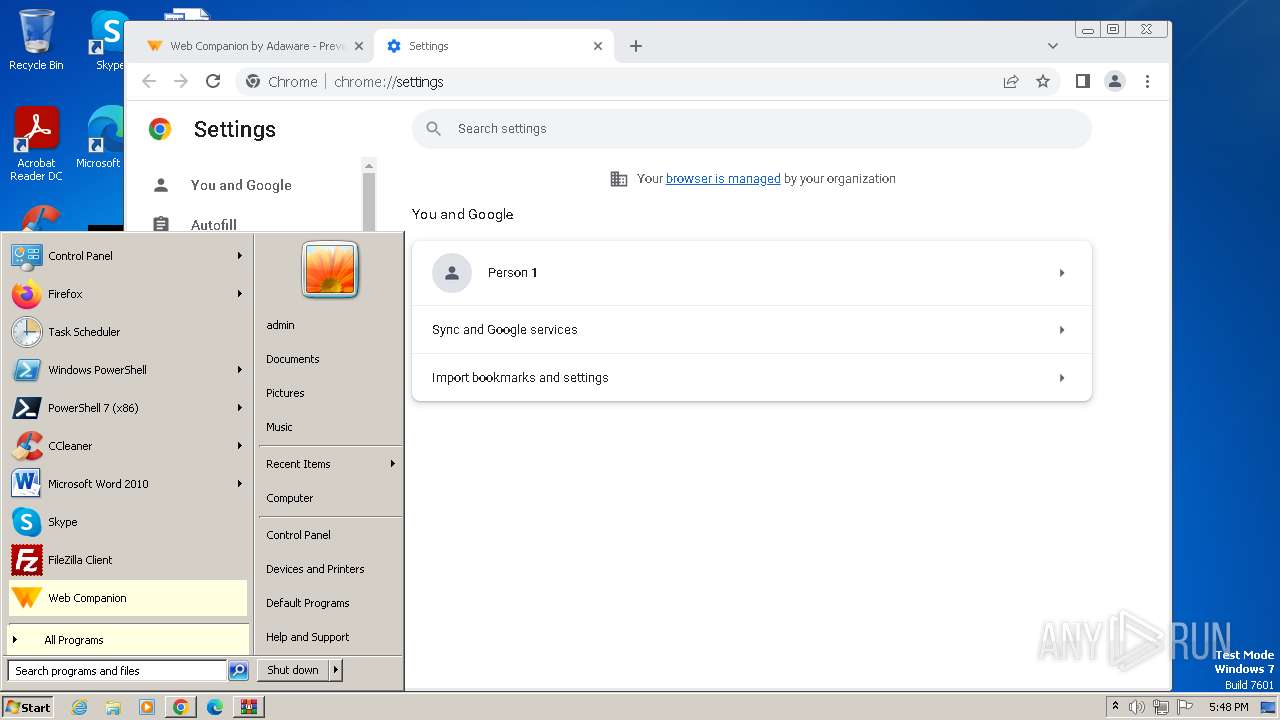
Task: Select the Settings tab
Action: 493,46
